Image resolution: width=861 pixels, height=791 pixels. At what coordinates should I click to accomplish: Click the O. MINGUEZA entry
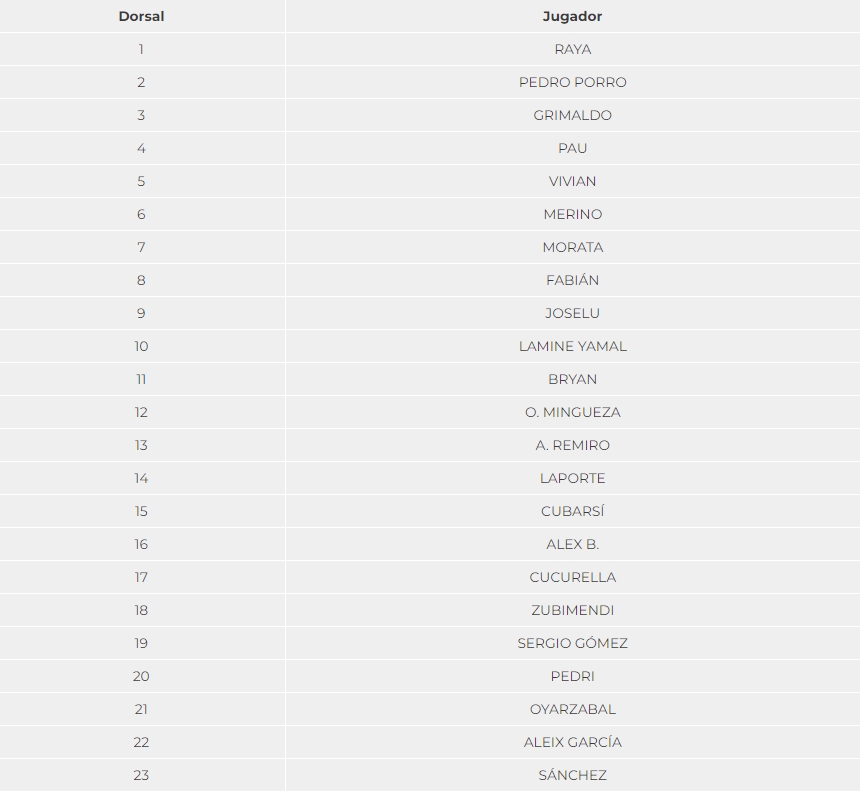tap(573, 412)
